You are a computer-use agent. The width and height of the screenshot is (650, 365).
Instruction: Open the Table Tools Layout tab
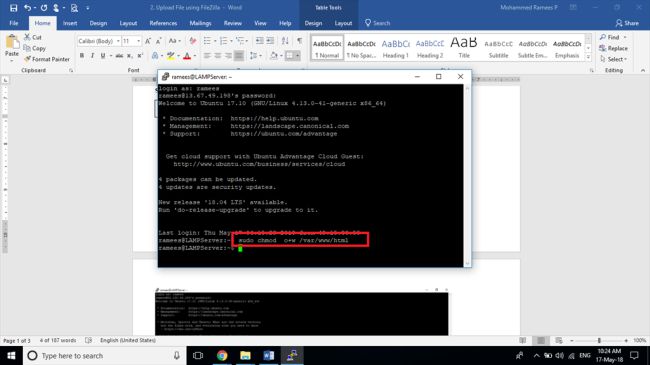pyautogui.click(x=343, y=23)
